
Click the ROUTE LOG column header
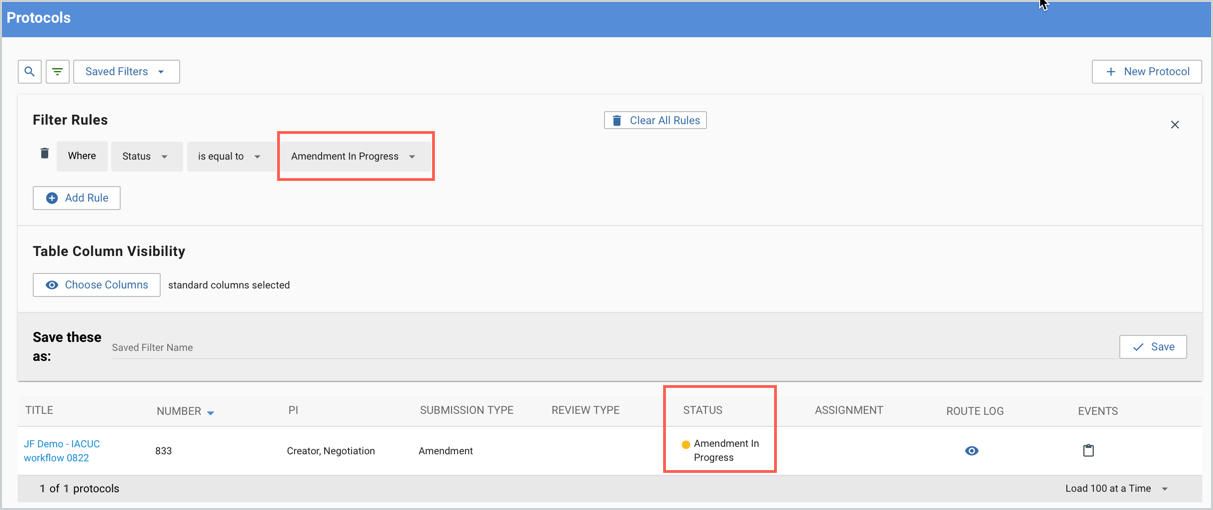click(975, 411)
